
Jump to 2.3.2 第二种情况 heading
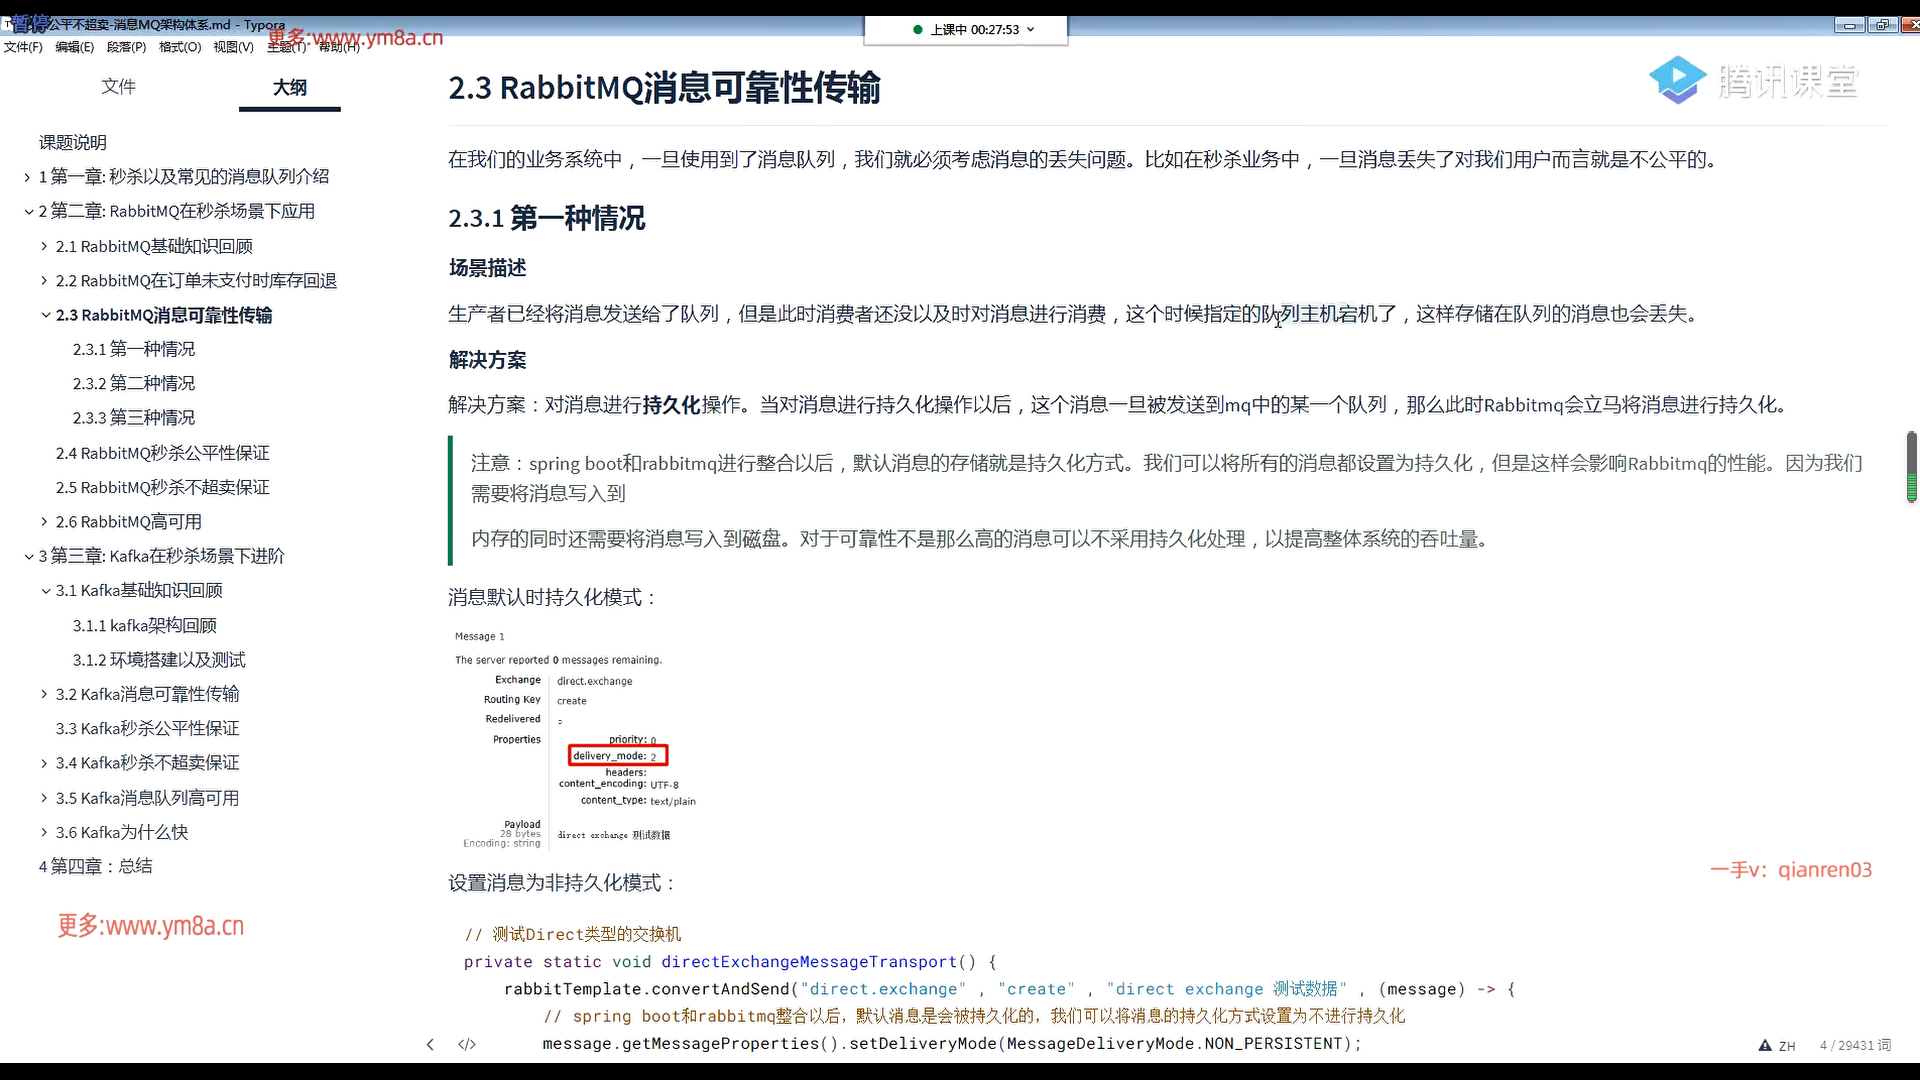(x=134, y=384)
